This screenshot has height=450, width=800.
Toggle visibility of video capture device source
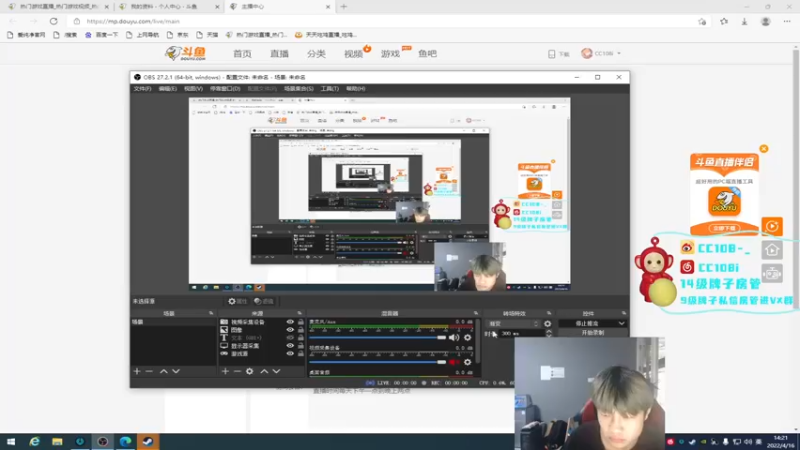(290, 322)
